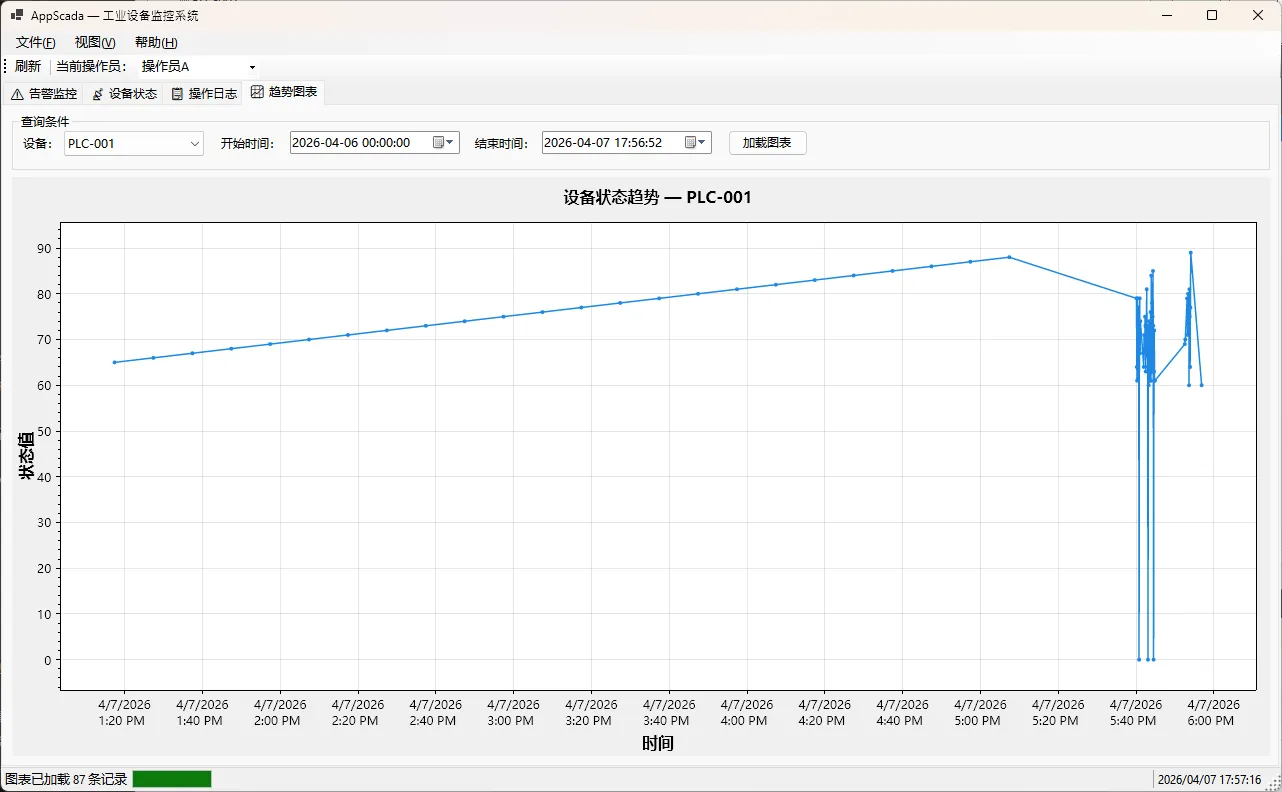Click the 刷新 toolbar button

click(28, 67)
